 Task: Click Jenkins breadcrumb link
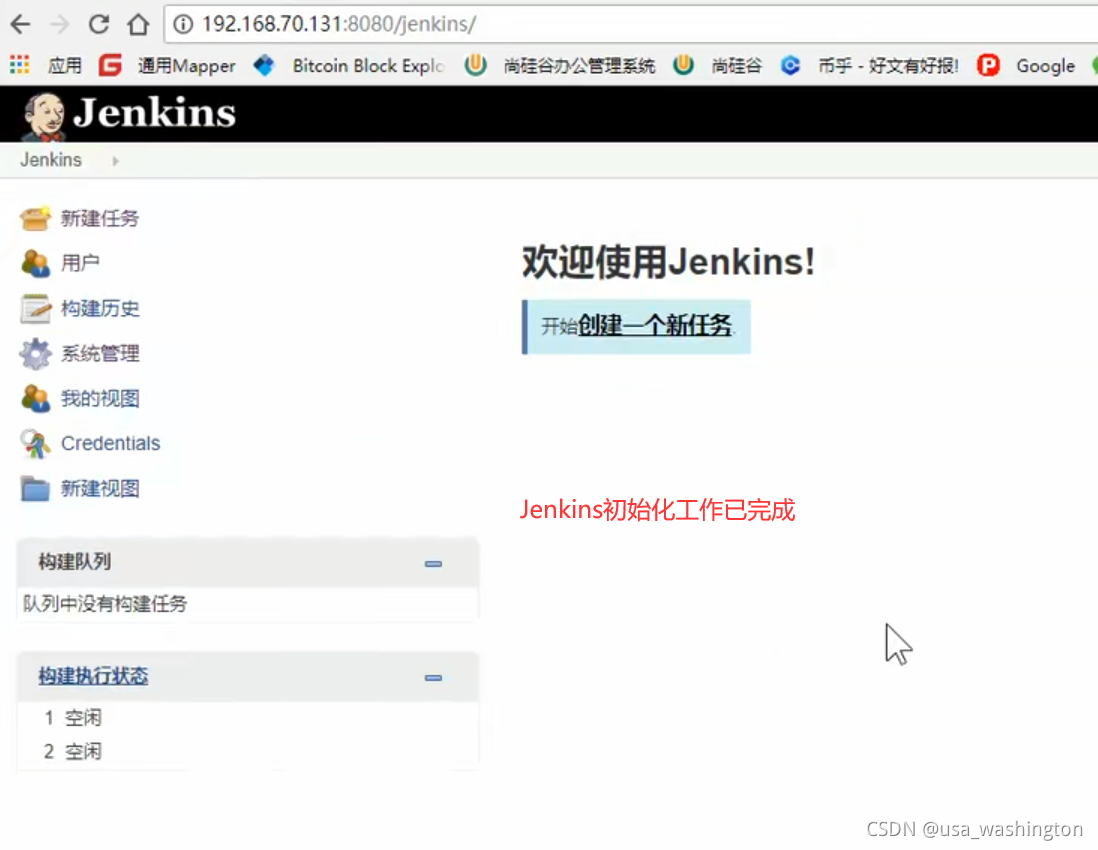click(50, 160)
